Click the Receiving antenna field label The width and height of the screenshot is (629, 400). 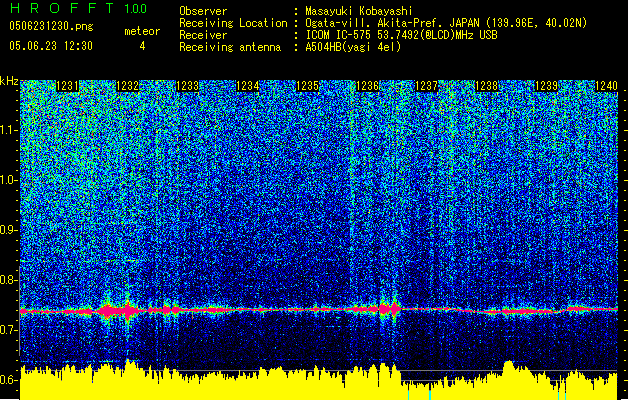coord(230,47)
